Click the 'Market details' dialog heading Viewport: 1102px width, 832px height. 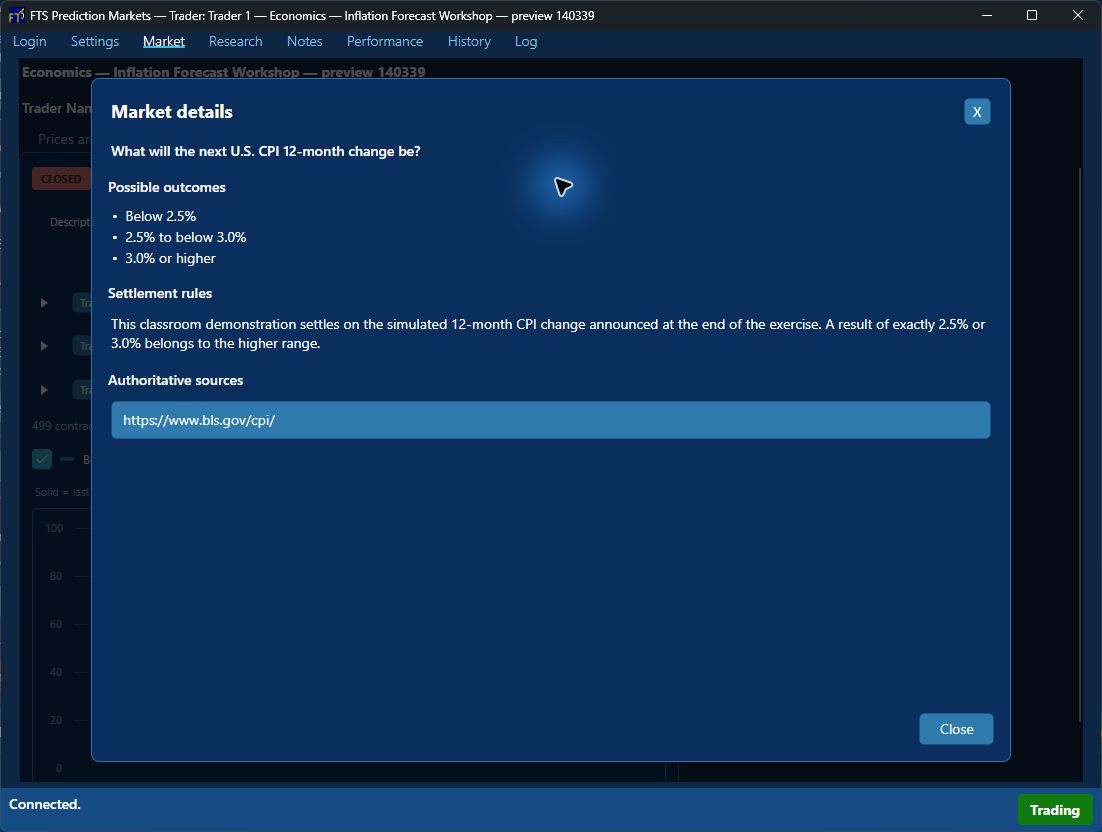[x=171, y=112]
